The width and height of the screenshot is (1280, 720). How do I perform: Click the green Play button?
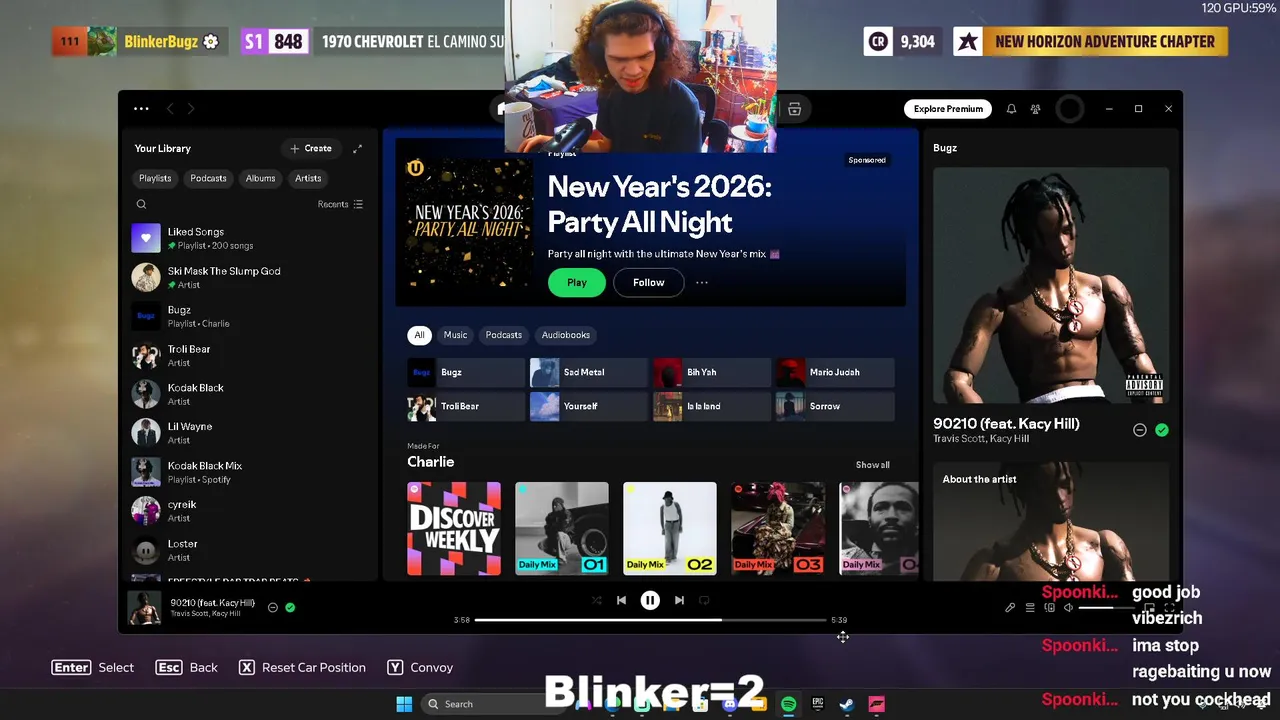pos(577,283)
